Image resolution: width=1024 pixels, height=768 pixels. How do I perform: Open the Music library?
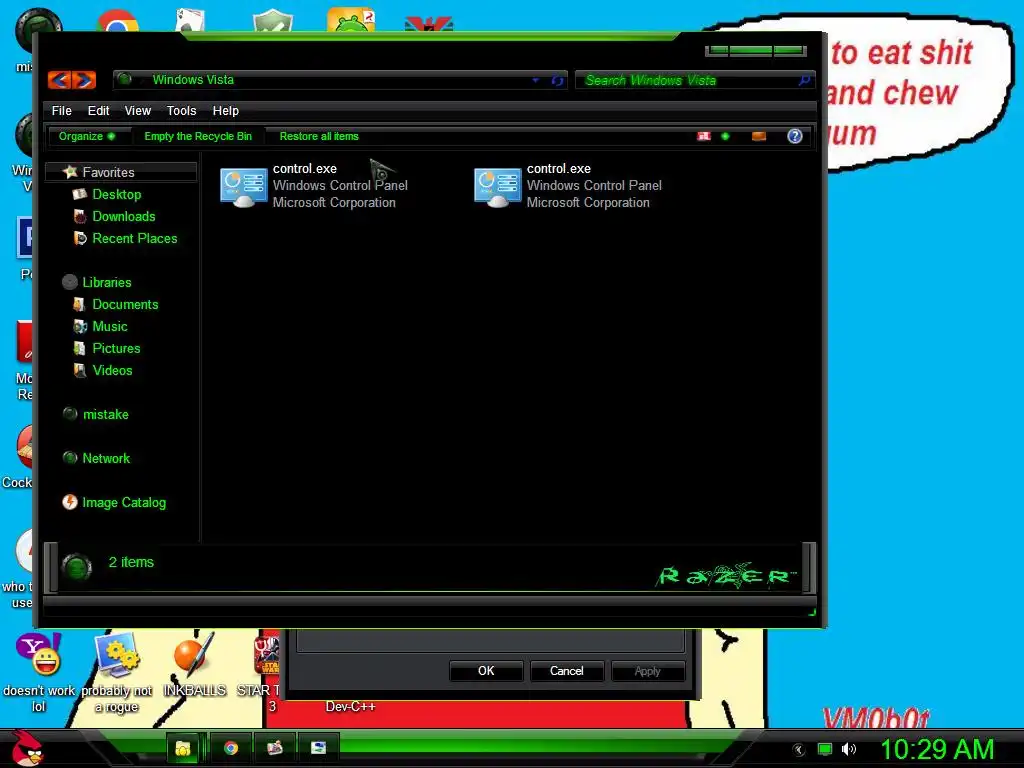pos(110,327)
